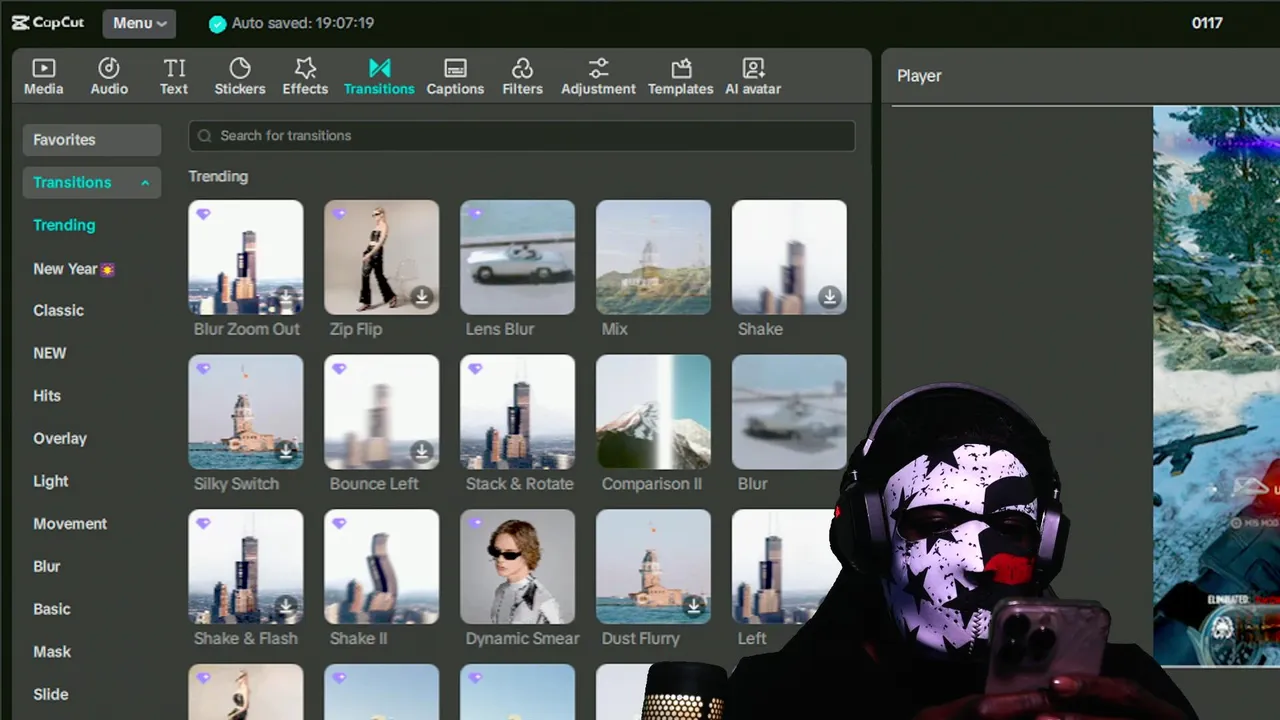
Task: Open the Media panel
Action: (43, 77)
